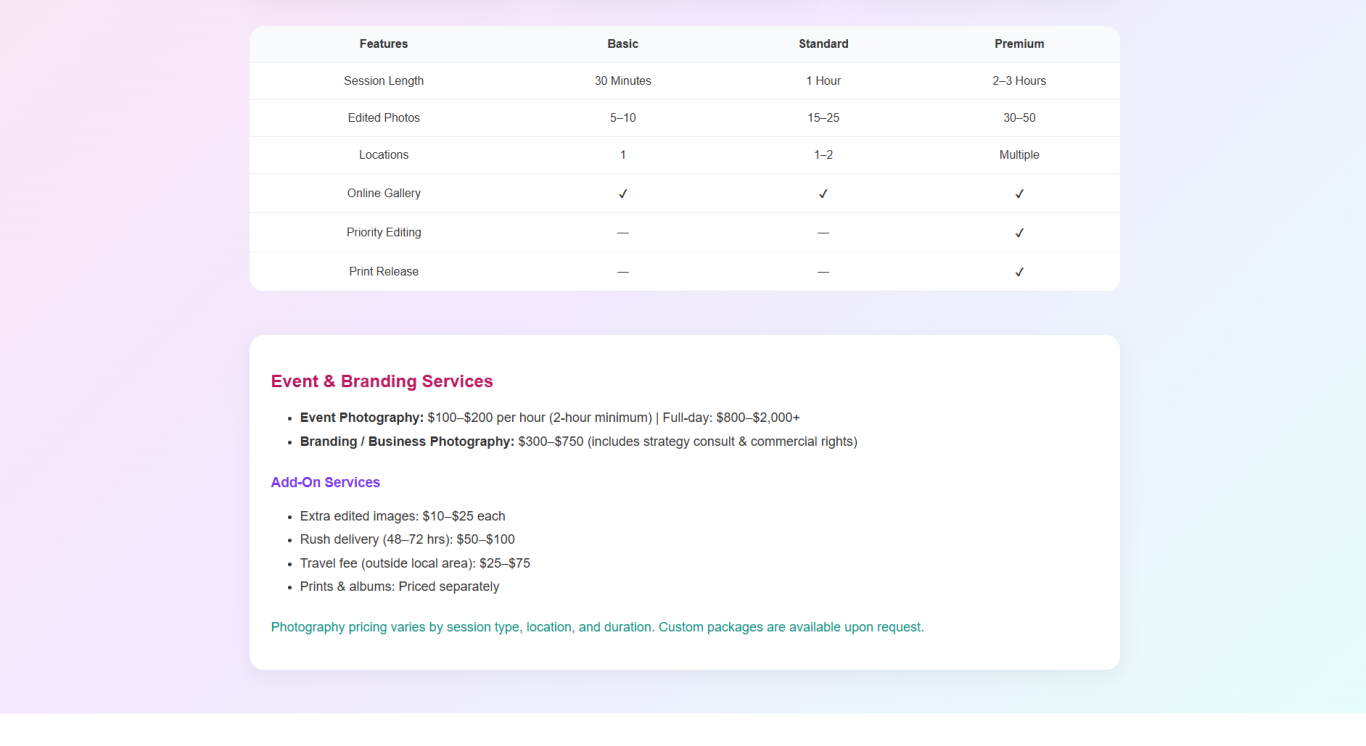Click the Online Gallery checkmark under Premium
This screenshot has height=746, width=1366.
tap(1019, 194)
